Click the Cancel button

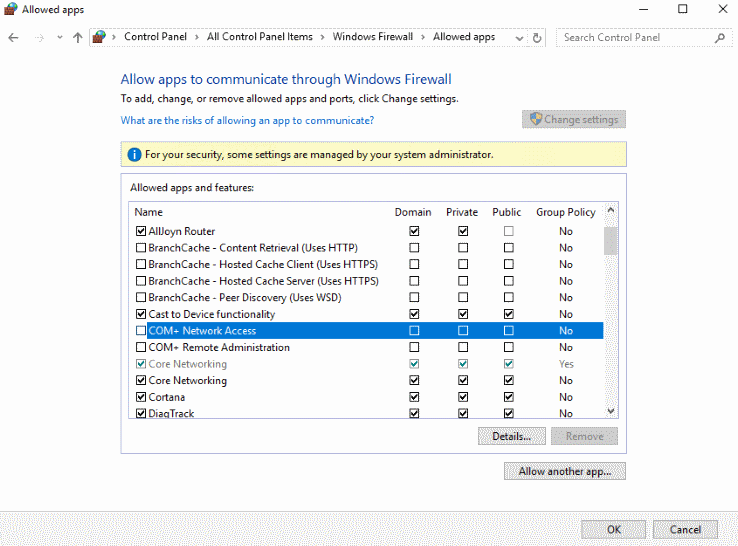click(685, 530)
